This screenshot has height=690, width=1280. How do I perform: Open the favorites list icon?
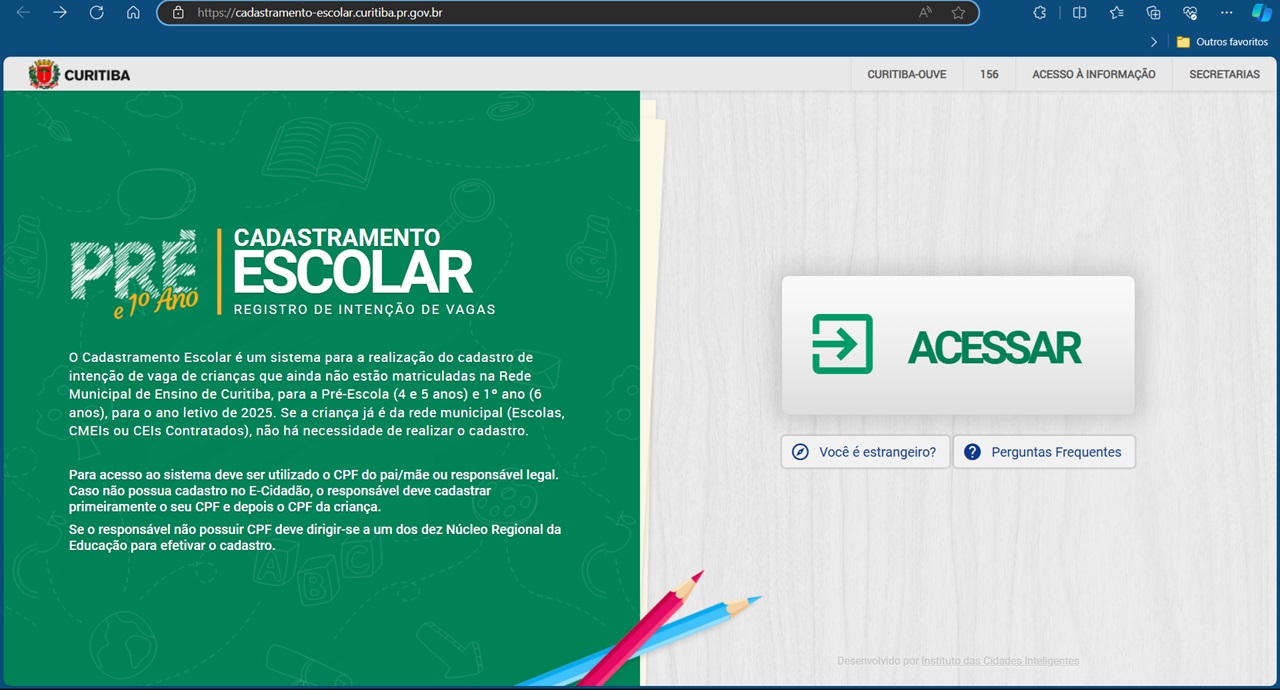tap(1116, 13)
